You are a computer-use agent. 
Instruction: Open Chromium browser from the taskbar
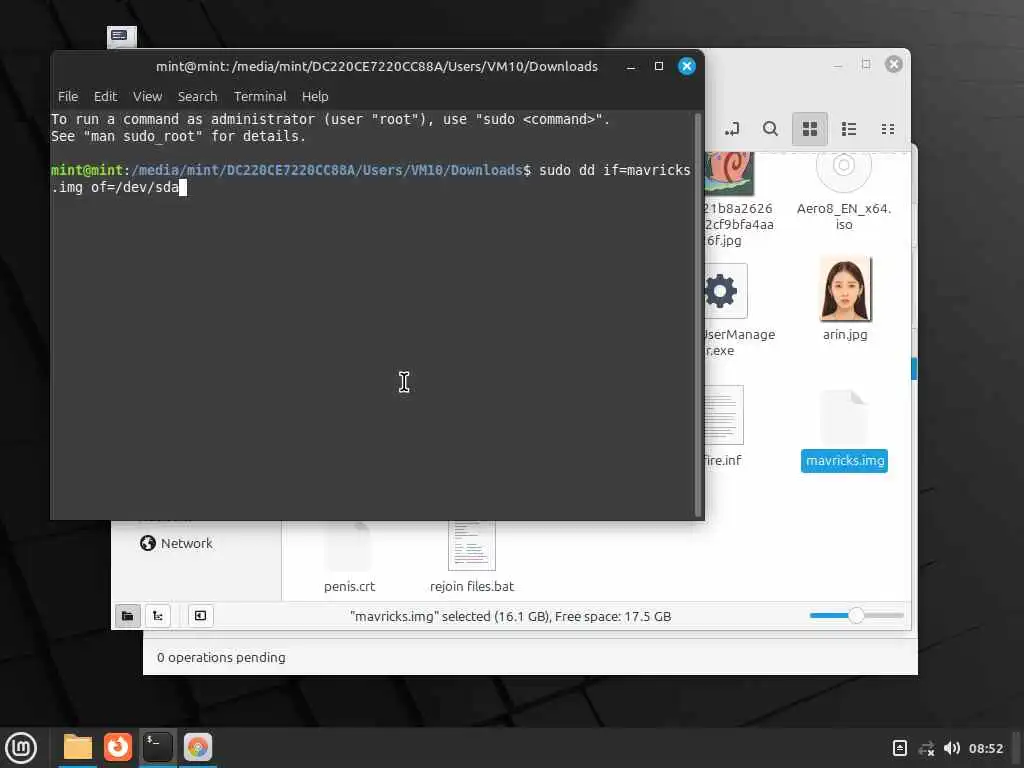coord(198,747)
